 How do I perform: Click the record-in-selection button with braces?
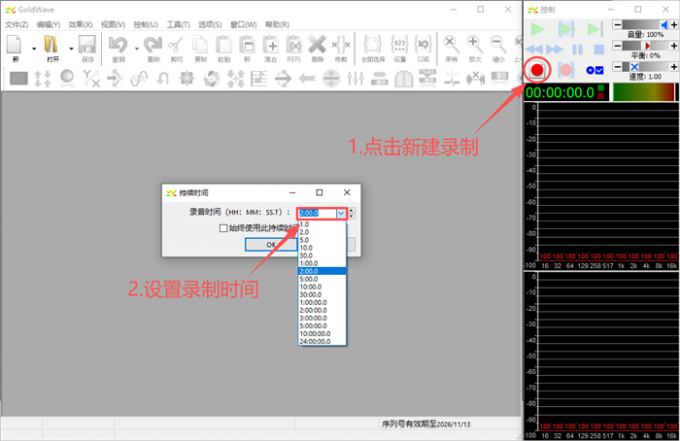pos(566,70)
